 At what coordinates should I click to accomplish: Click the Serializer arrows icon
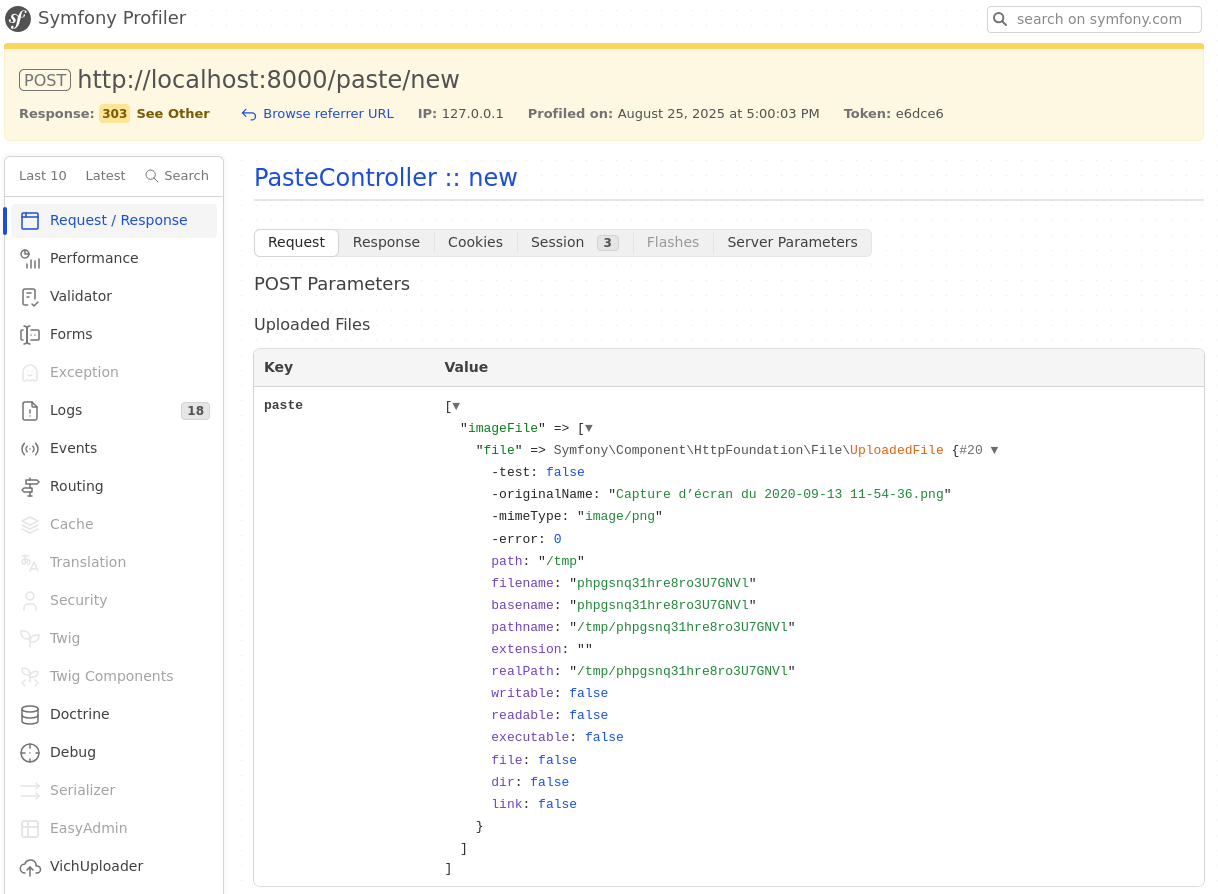(30, 791)
